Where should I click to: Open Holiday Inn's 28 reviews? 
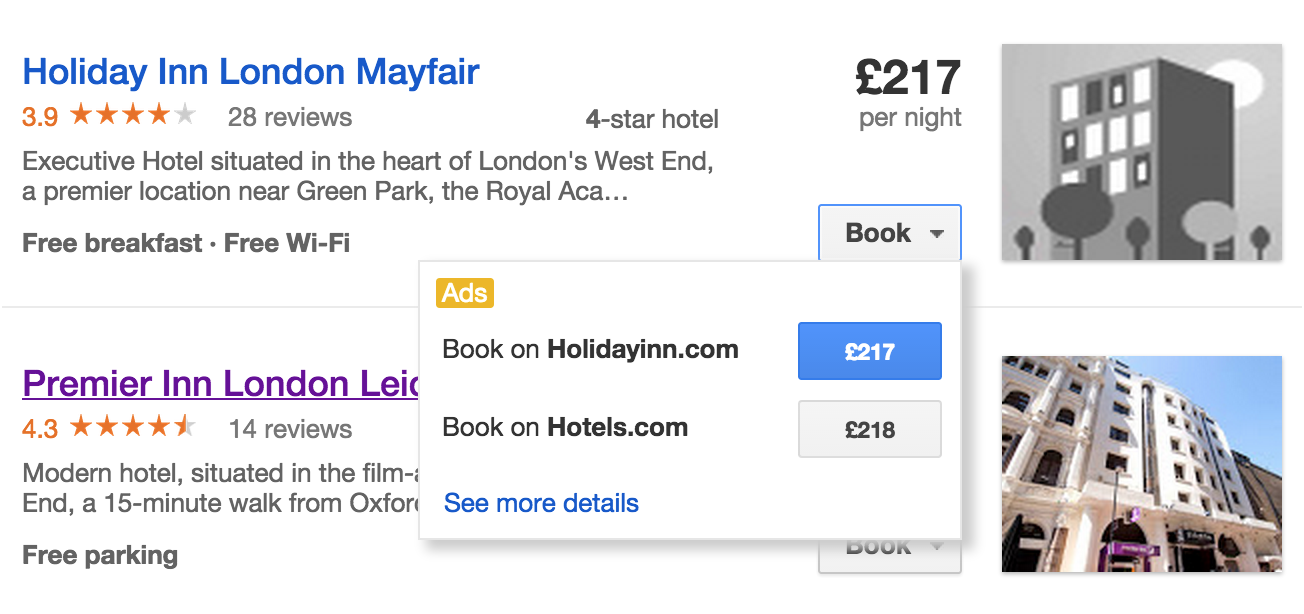289,117
